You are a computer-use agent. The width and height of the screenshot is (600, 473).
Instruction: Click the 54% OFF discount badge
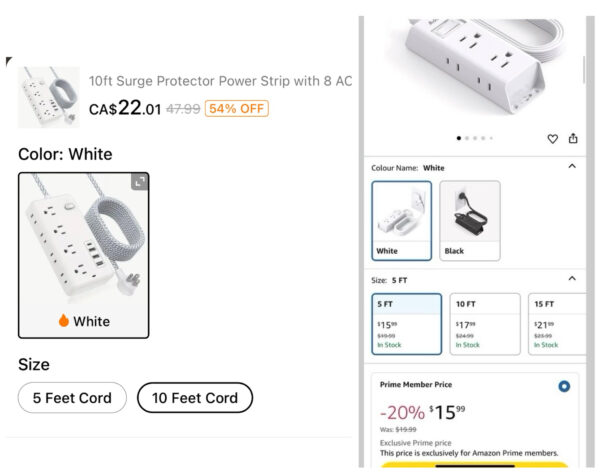click(236, 109)
